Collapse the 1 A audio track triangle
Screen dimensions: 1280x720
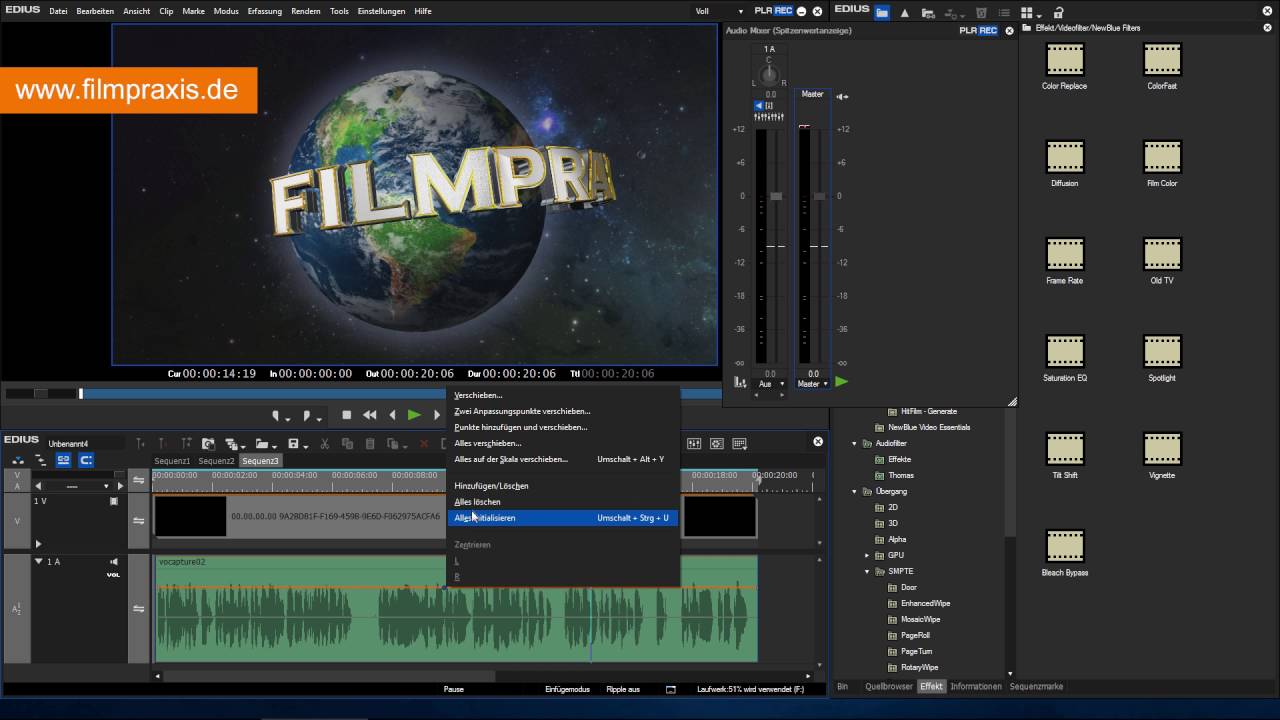[39, 562]
